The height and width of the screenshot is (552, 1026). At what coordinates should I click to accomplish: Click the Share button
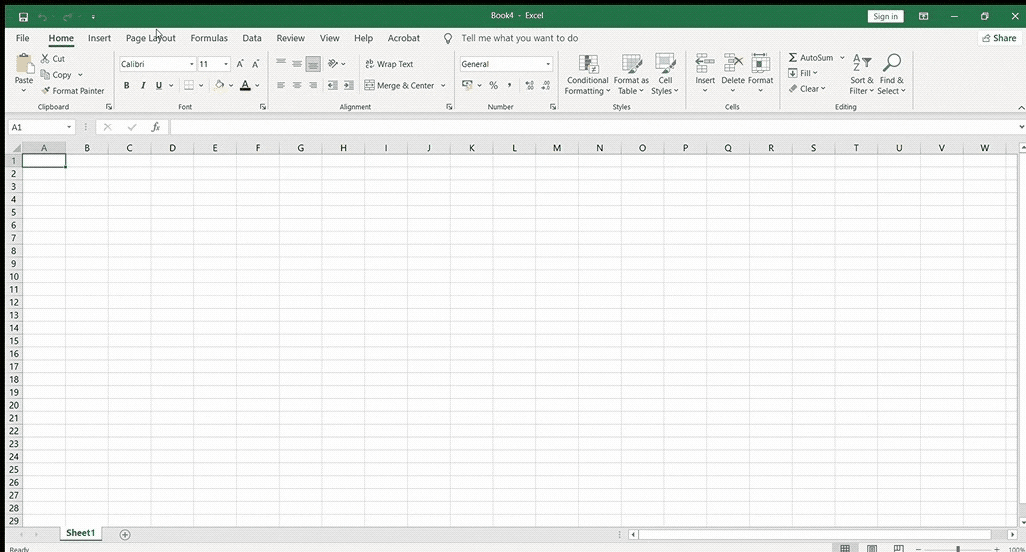click(x=998, y=38)
